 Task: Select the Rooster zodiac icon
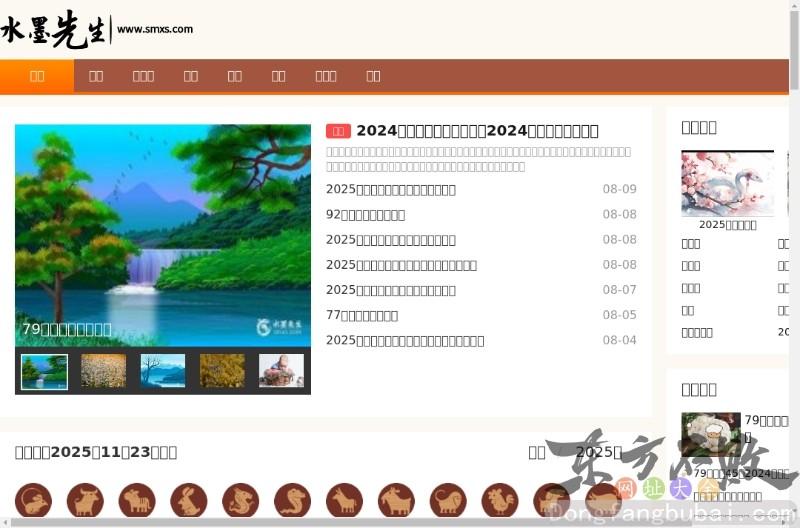[x=500, y=500]
